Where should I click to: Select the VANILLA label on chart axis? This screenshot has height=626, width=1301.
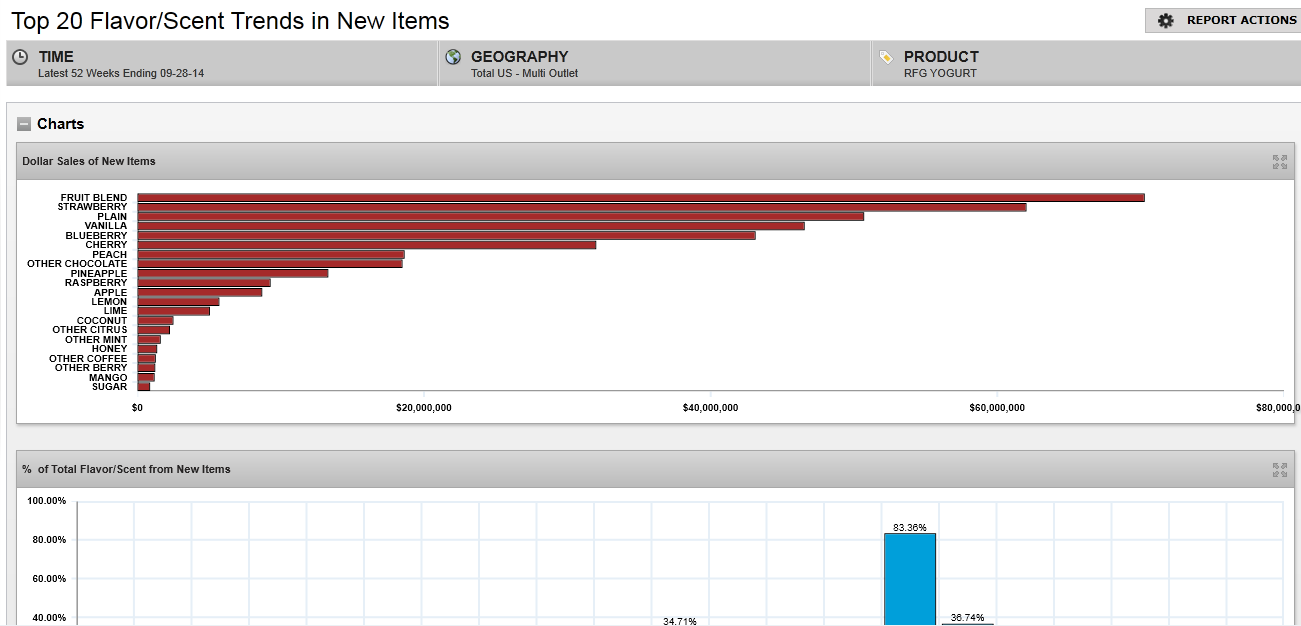click(105, 226)
